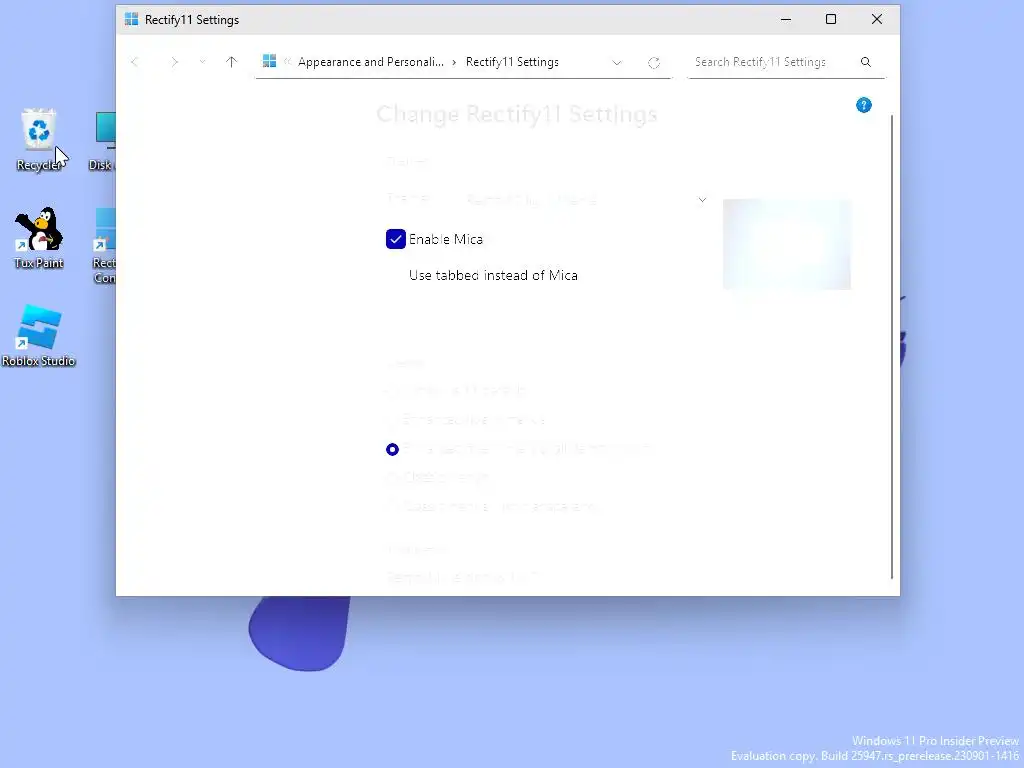Screen dimensions: 1024x768
Task: Expand the double-chevron breadcrumb overflow
Action: pyautogui.click(x=287, y=61)
